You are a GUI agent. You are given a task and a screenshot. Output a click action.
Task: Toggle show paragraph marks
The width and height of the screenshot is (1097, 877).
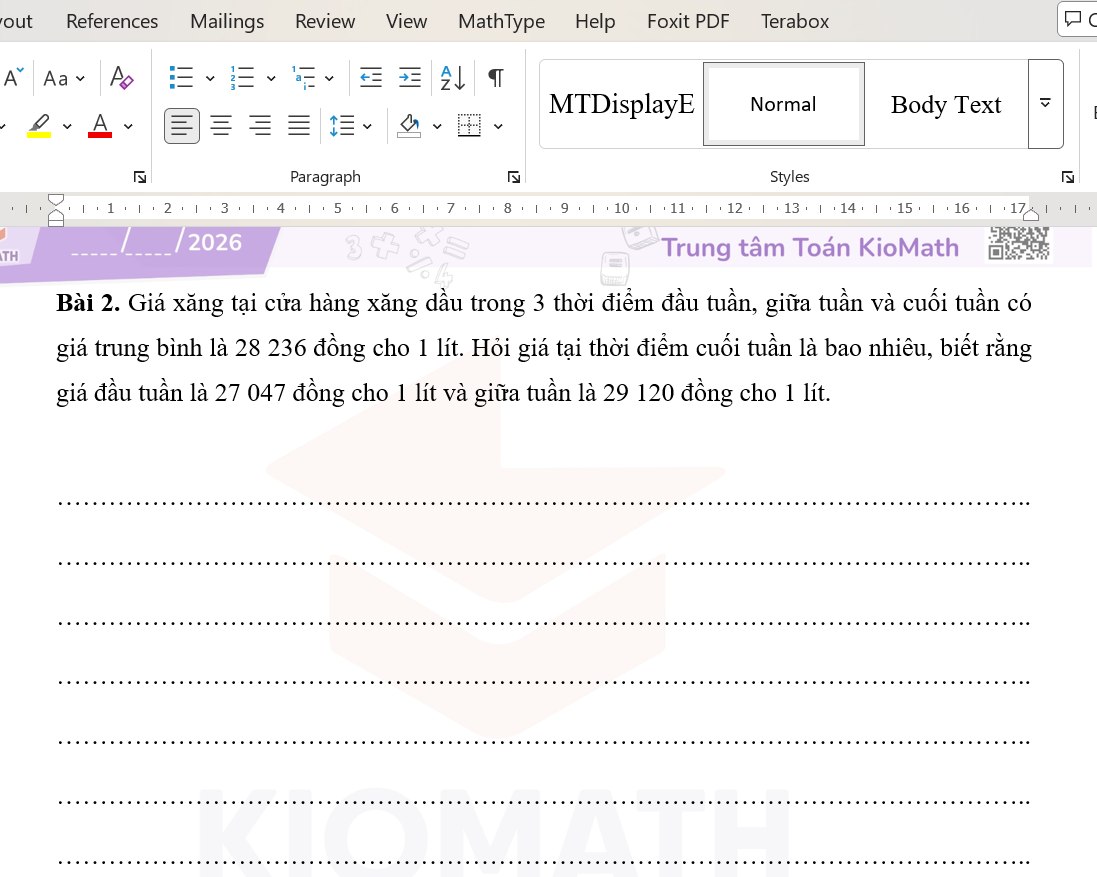tap(496, 78)
